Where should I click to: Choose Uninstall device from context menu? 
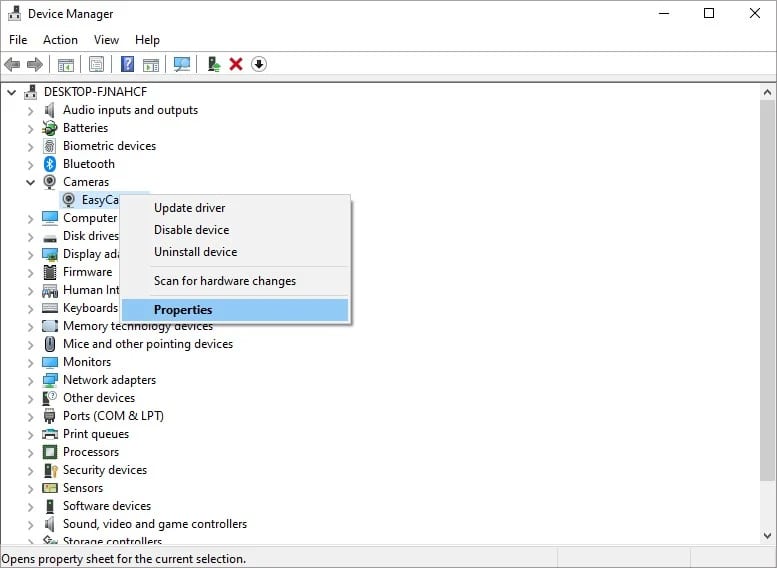(235, 252)
